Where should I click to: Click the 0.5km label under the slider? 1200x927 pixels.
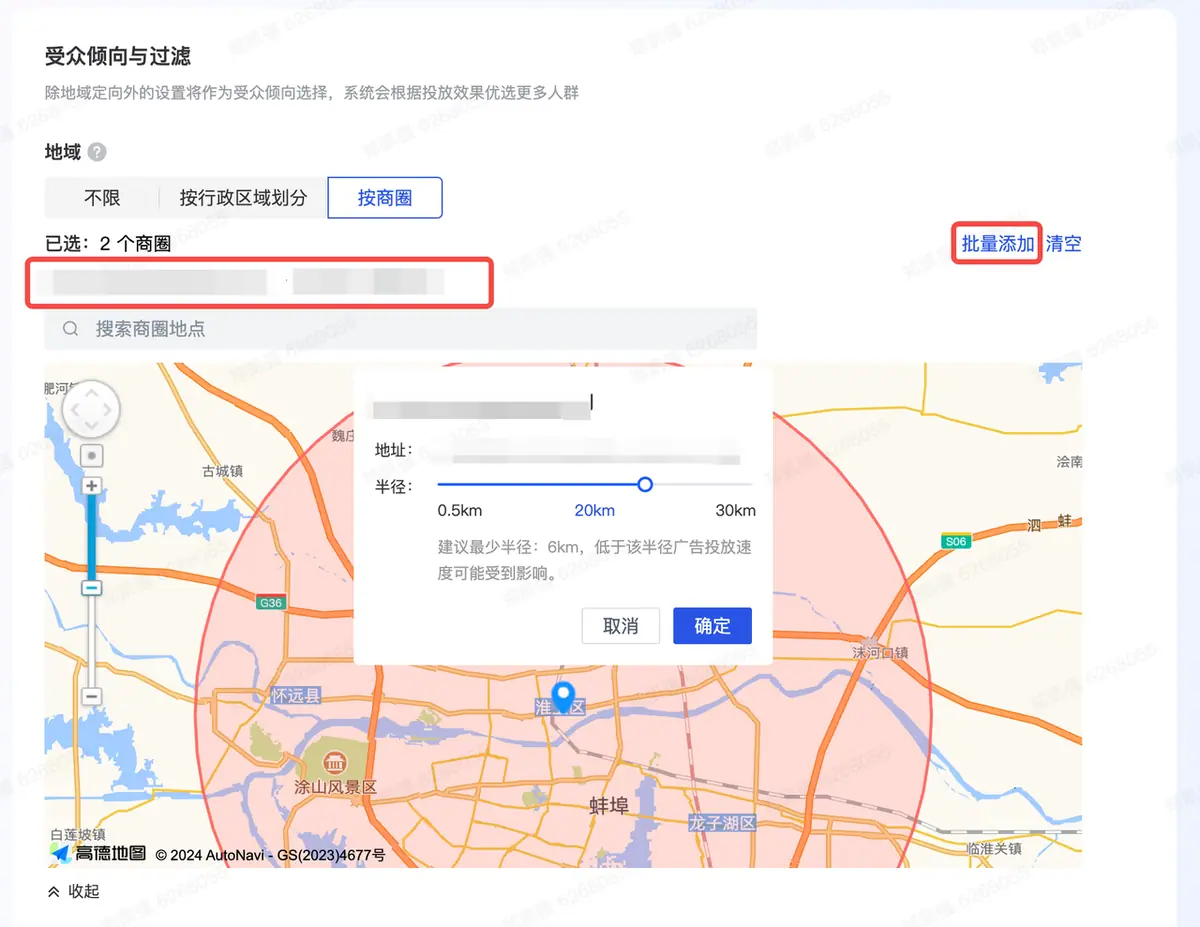[460, 511]
